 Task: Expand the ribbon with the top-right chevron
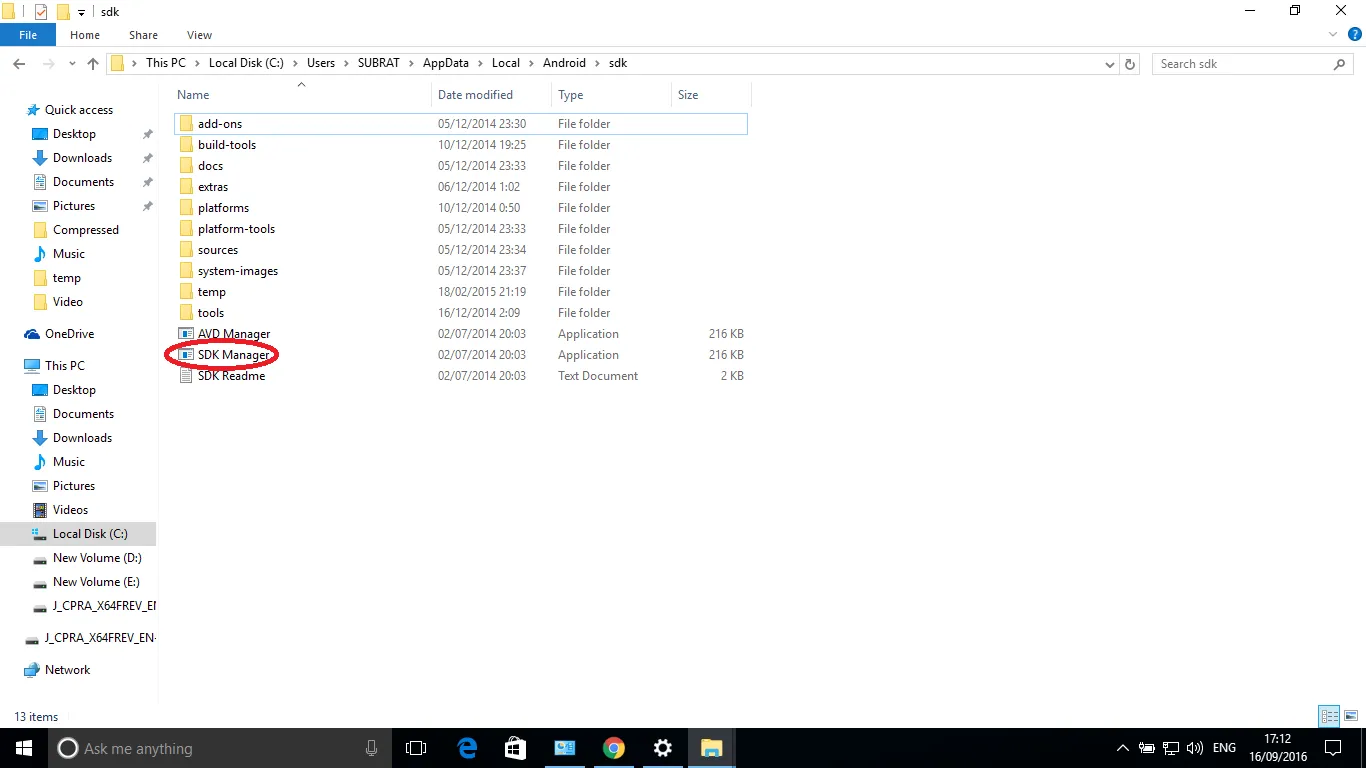[x=1331, y=35]
